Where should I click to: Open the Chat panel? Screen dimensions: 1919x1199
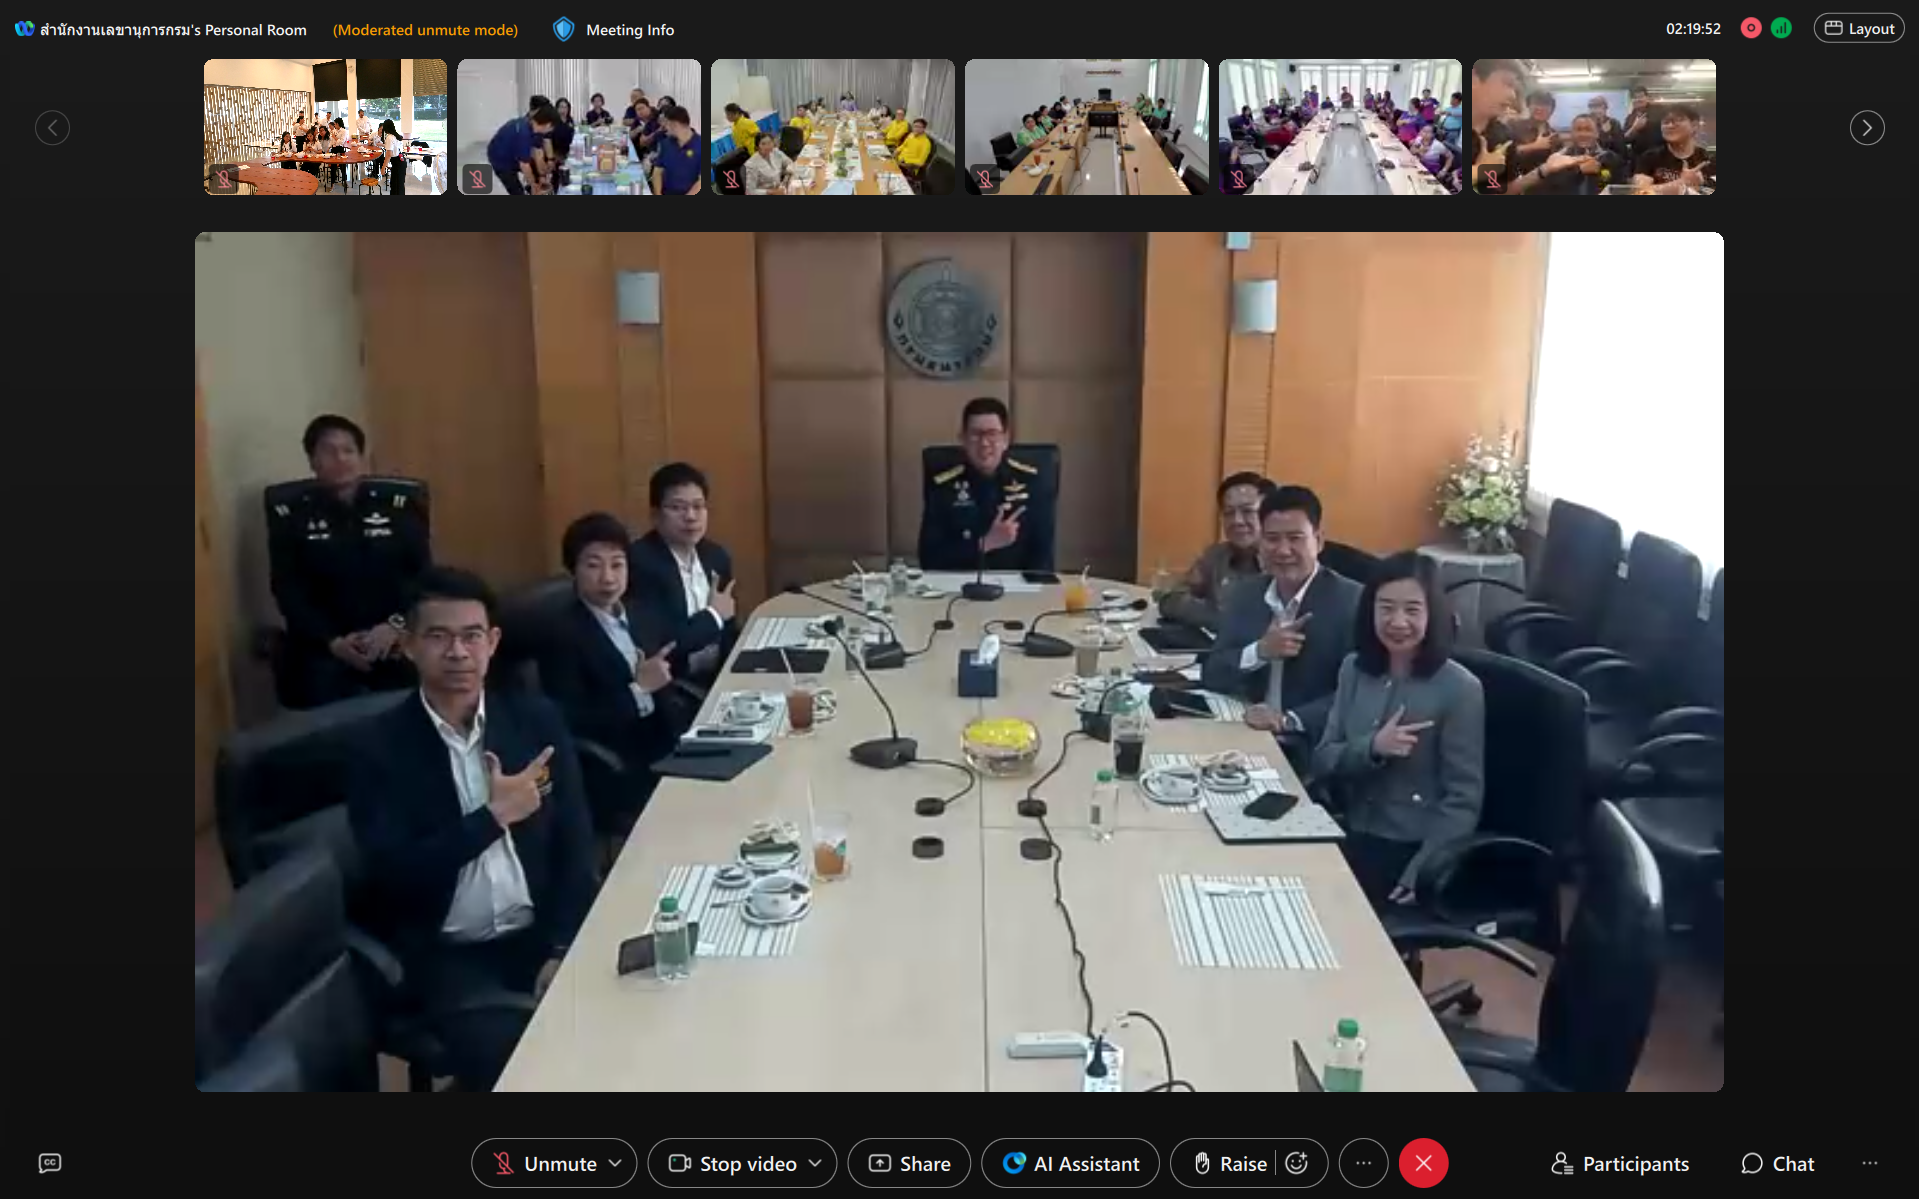click(x=1778, y=1163)
